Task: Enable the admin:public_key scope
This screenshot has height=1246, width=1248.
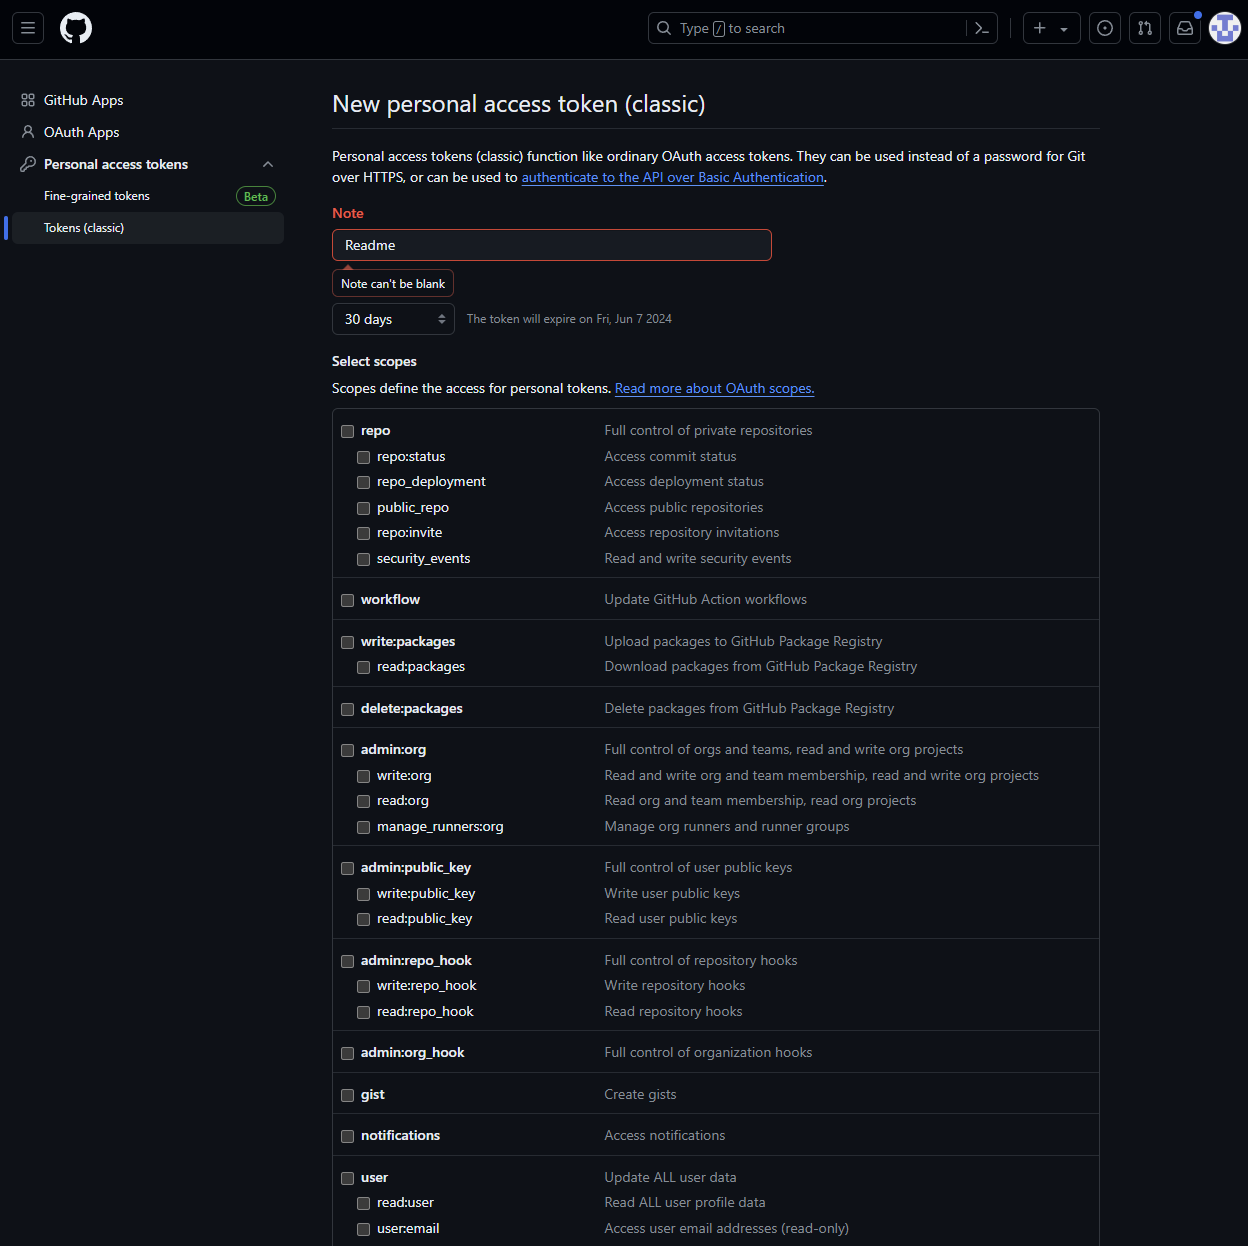Action: (x=348, y=868)
